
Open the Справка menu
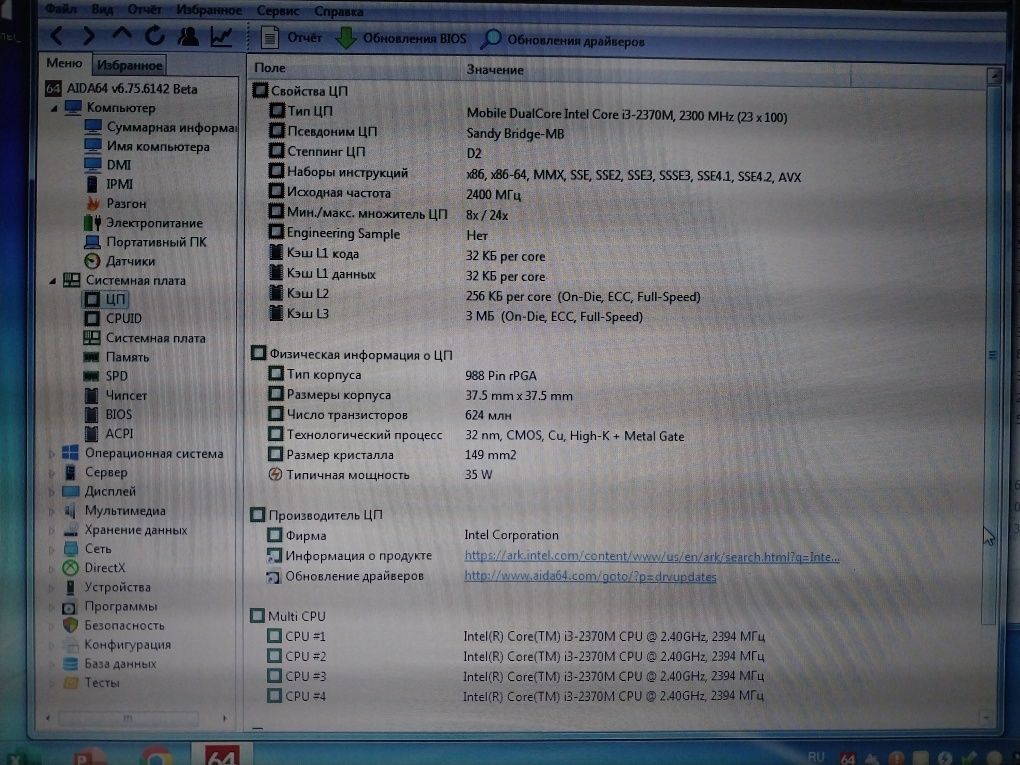338,12
